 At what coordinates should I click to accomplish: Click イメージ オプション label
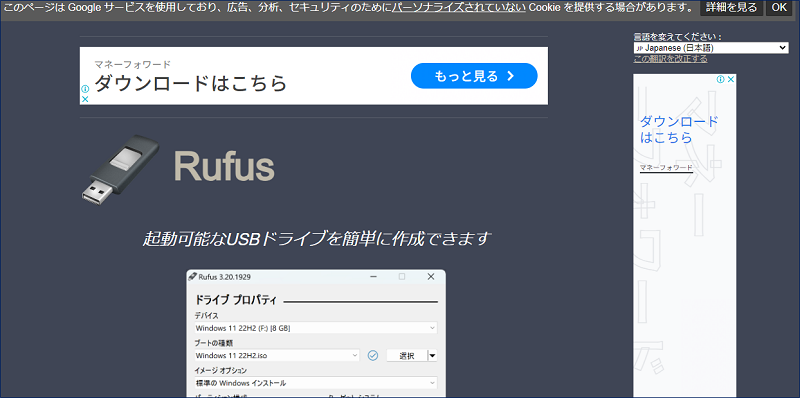[x=221, y=370]
